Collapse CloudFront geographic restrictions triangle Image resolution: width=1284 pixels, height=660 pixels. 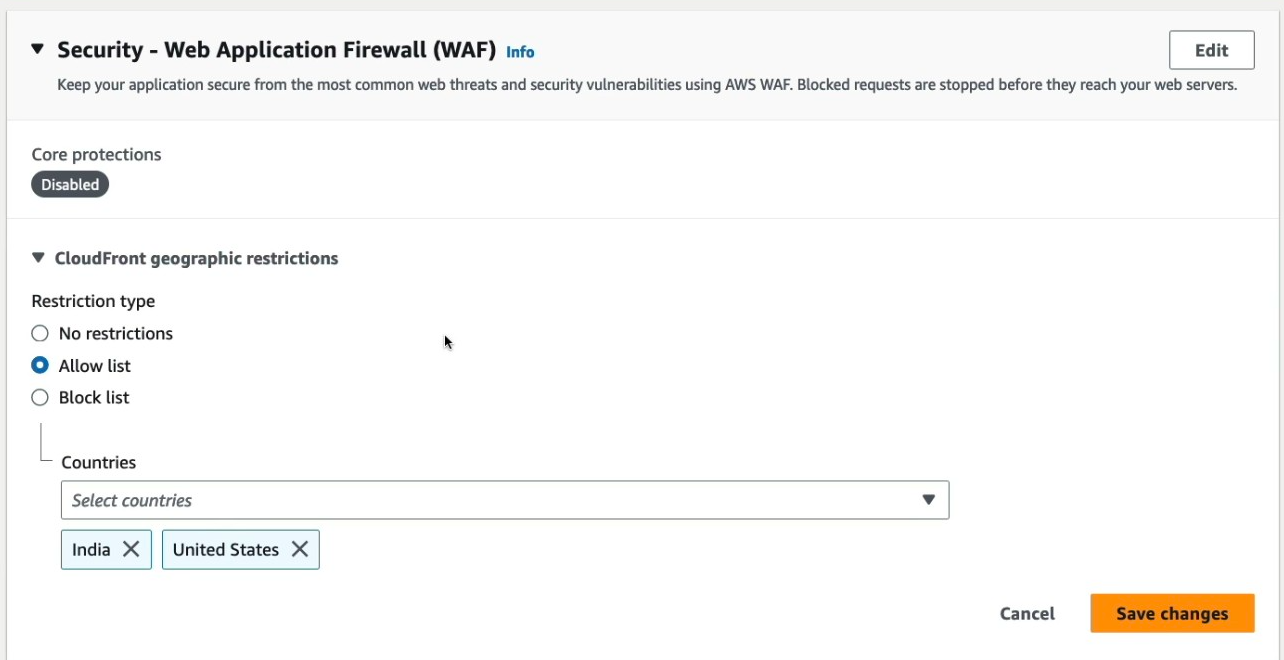coord(38,258)
